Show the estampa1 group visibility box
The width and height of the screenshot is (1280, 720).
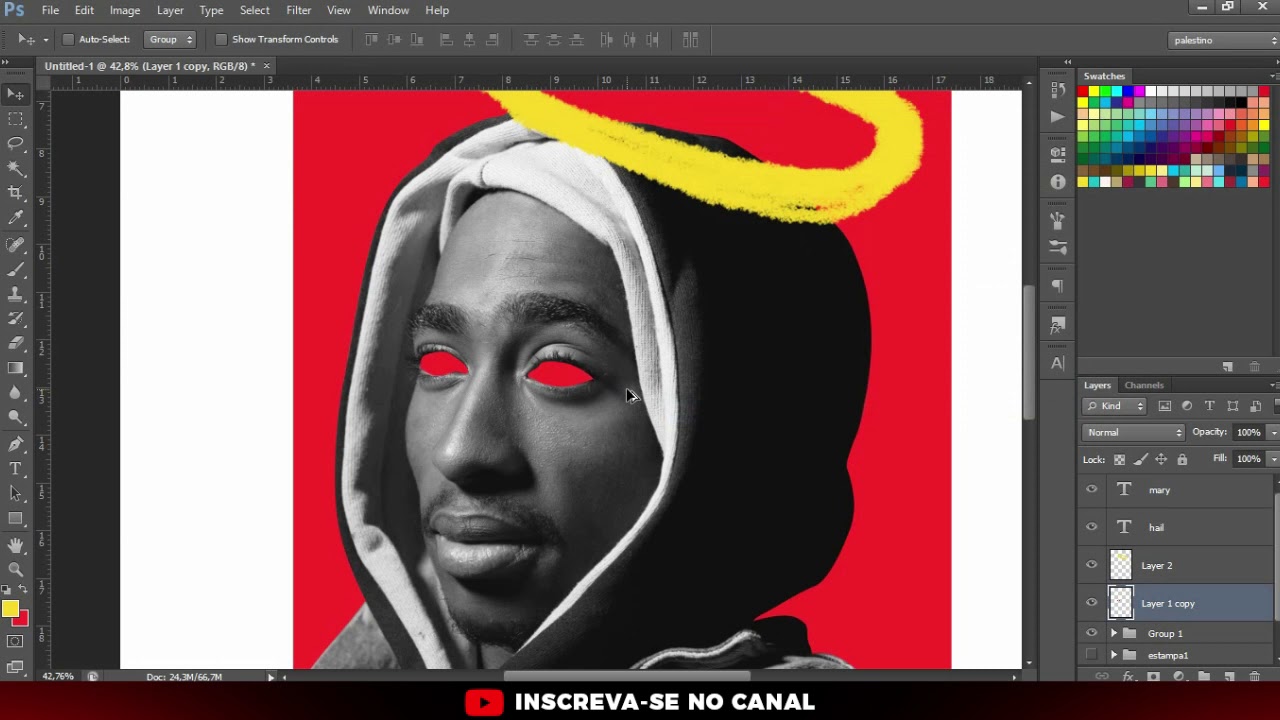tap(1092, 655)
